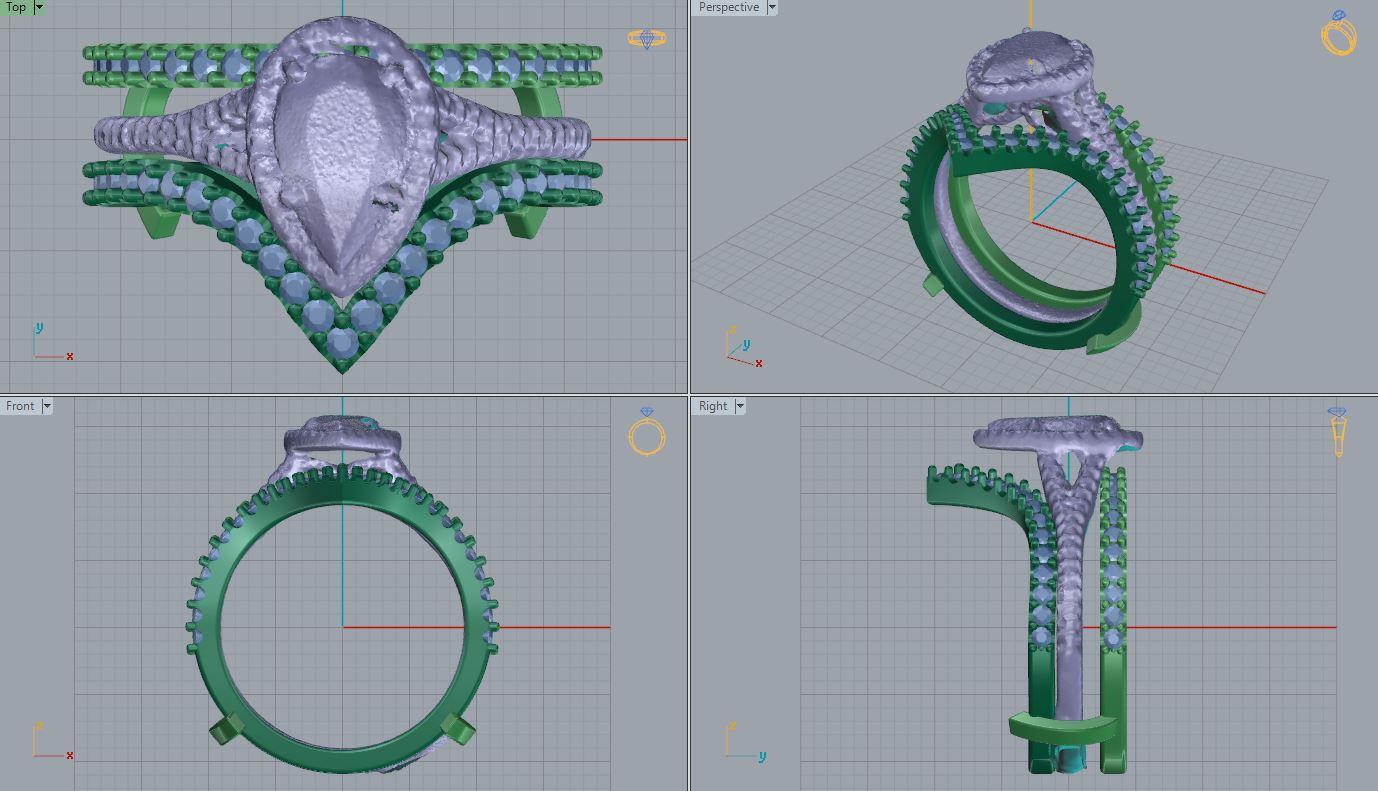Viewport: 1378px width, 791px height.
Task: Open the Perspective viewport menu arrow
Action: tap(772, 7)
